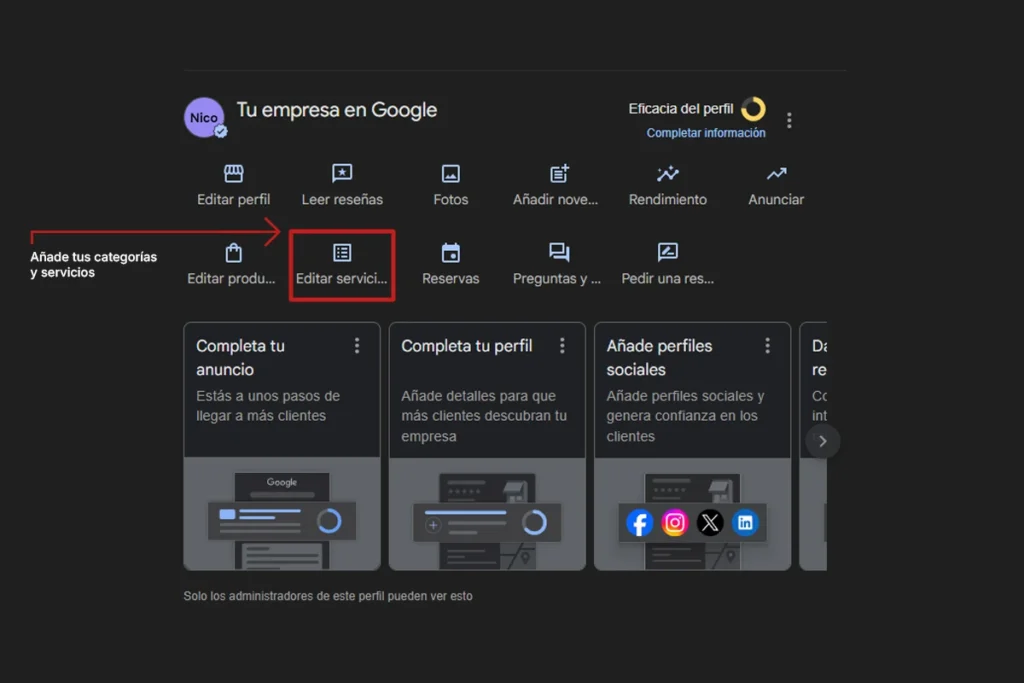Click the LinkedIn logo in social card
This screenshot has height=683, width=1024.
745,523
